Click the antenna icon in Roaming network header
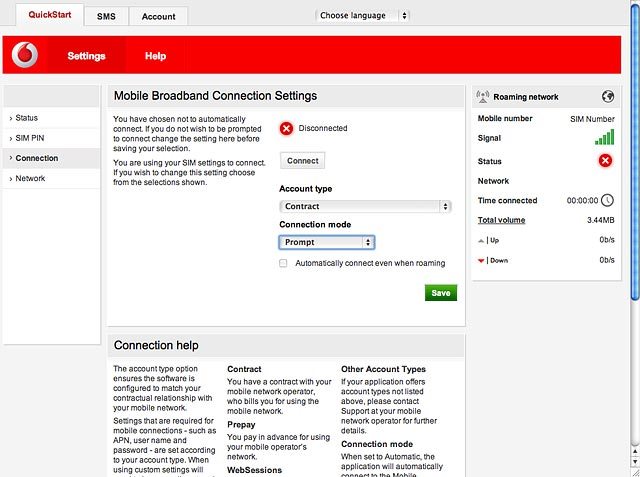 click(x=483, y=97)
